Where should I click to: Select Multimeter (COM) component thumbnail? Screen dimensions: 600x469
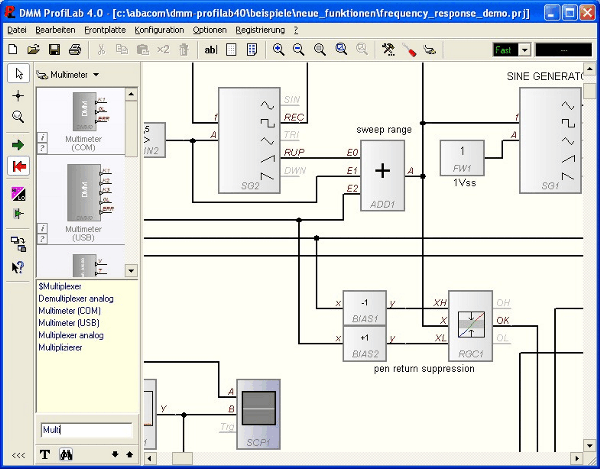point(89,111)
